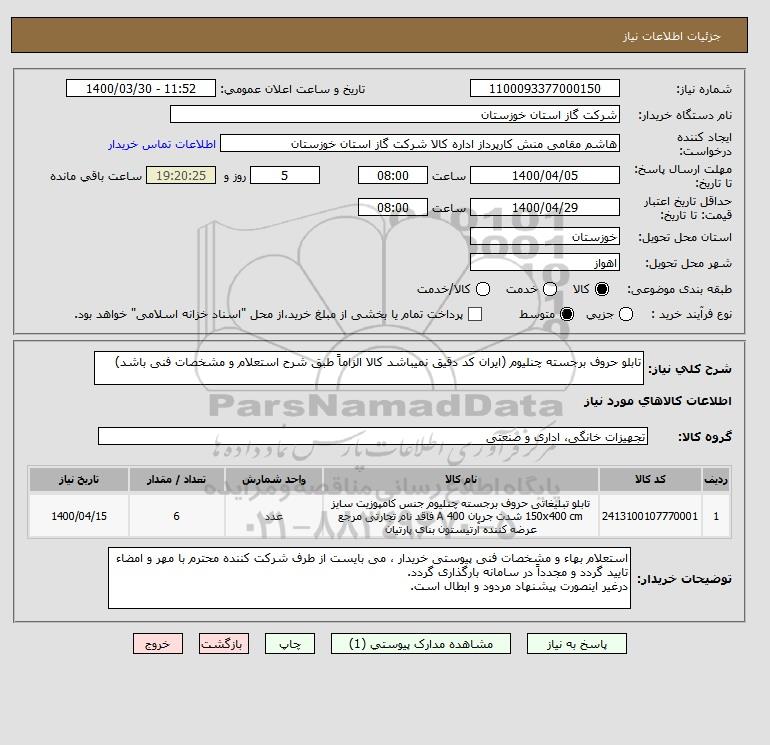Screen dimensions: 770x745
Task: Toggle the Islamic treasury payment checkbox
Action: coord(475,314)
